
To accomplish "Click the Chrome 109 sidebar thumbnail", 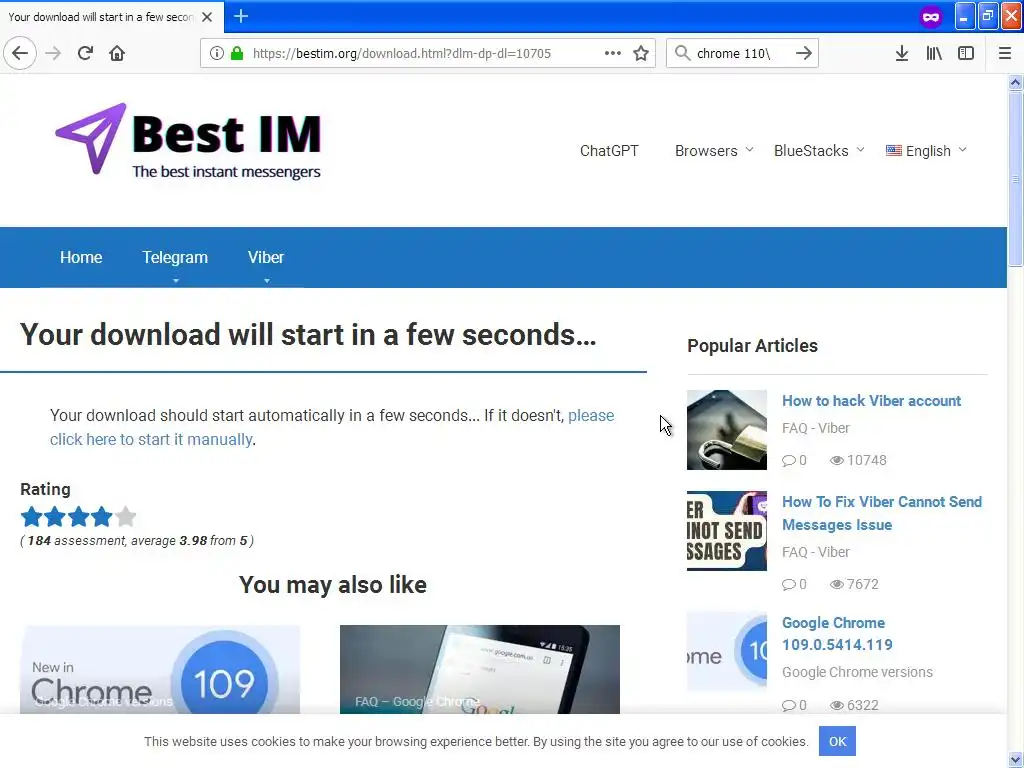I will [x=727, y=652].
